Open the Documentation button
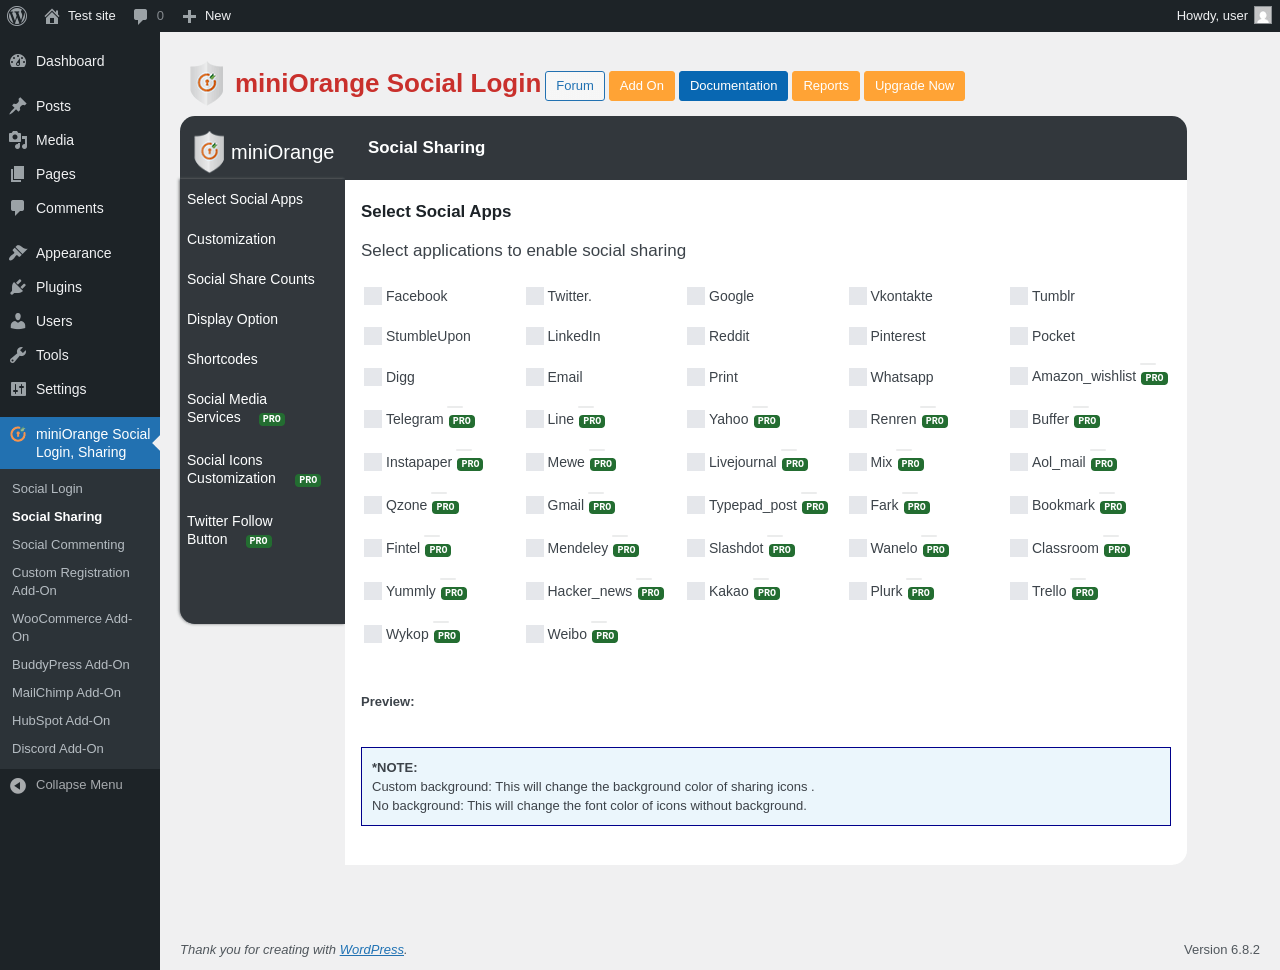Viewport: 1280px width, 970px height. pyautogui.click(x=733, y=86)
